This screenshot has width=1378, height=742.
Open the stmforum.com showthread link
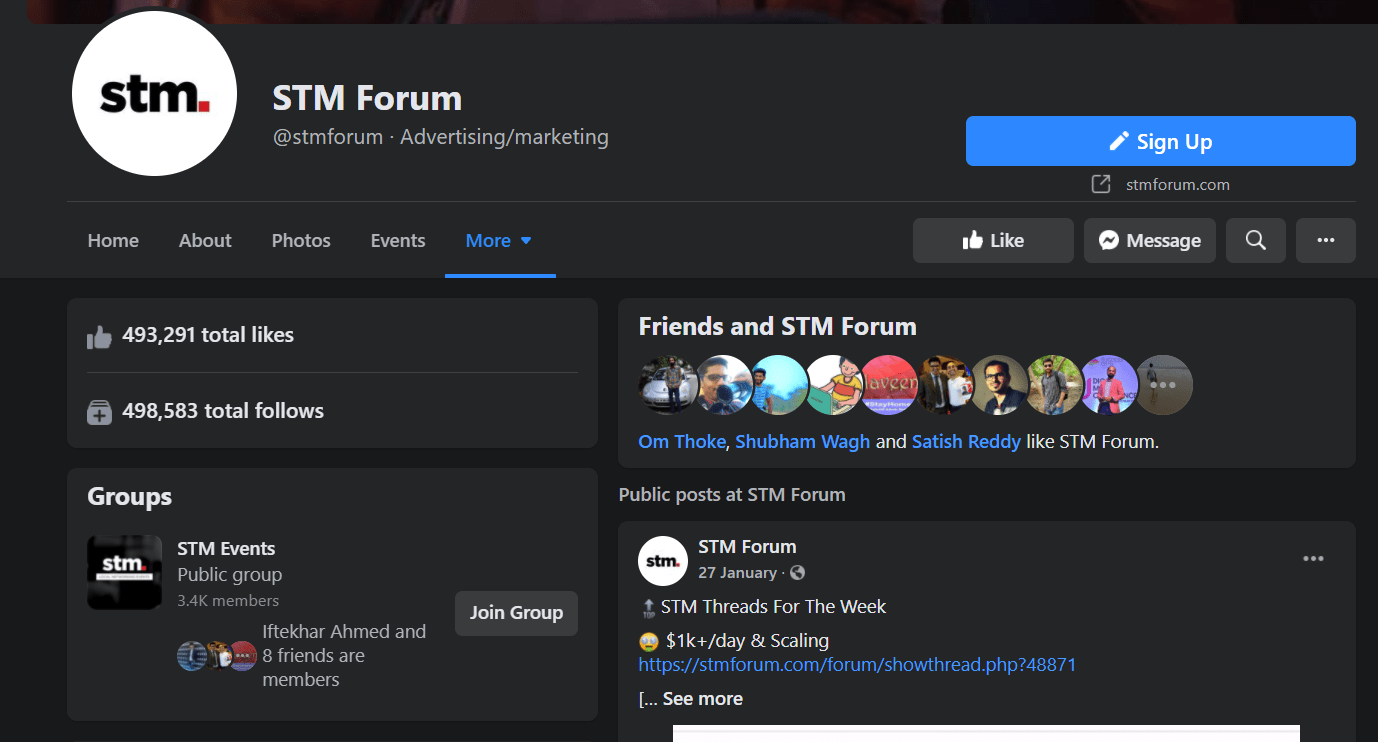tap(857, 665)
